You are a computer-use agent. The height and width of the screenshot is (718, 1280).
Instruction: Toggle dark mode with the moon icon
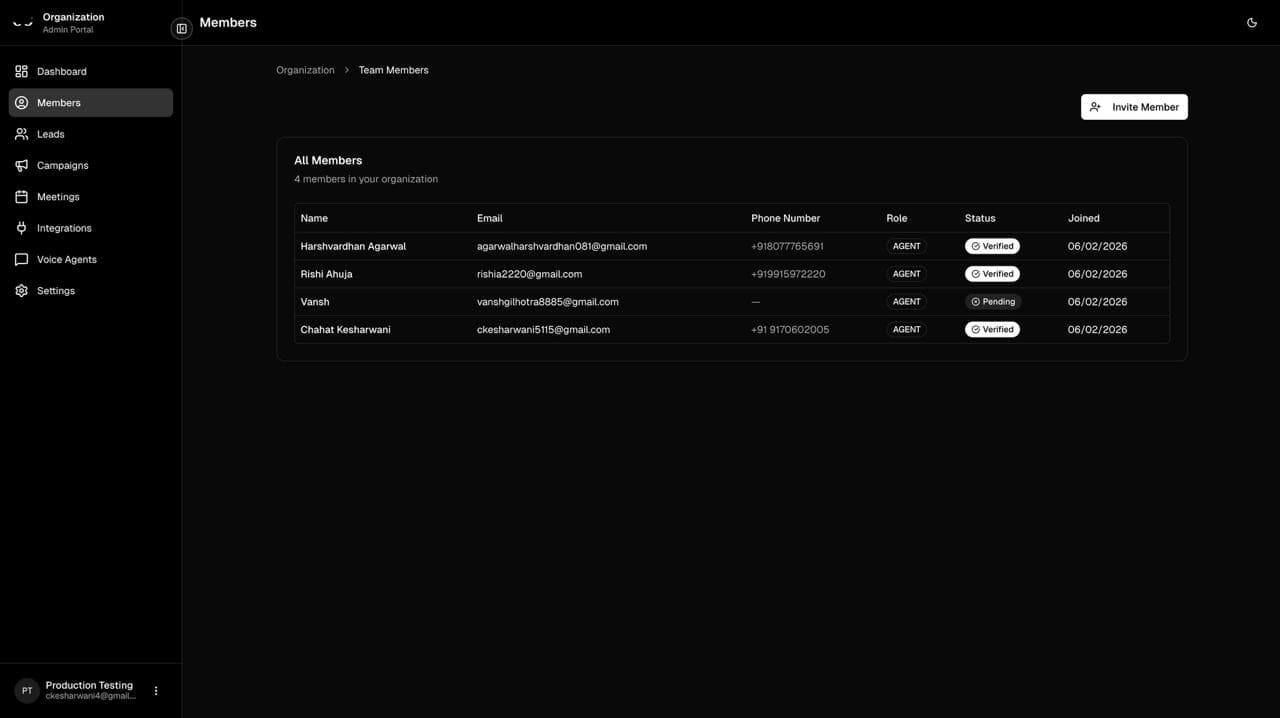pos(1252,23)
